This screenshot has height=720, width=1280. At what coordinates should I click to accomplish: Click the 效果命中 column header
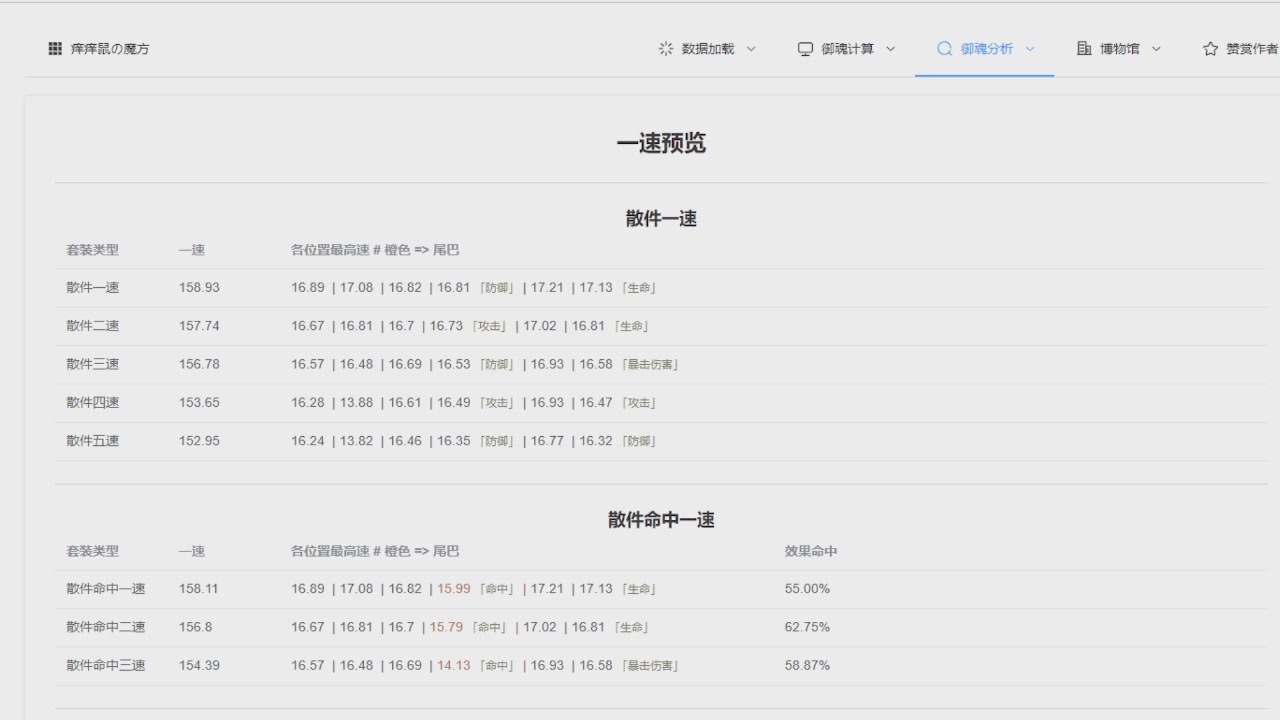811,551
